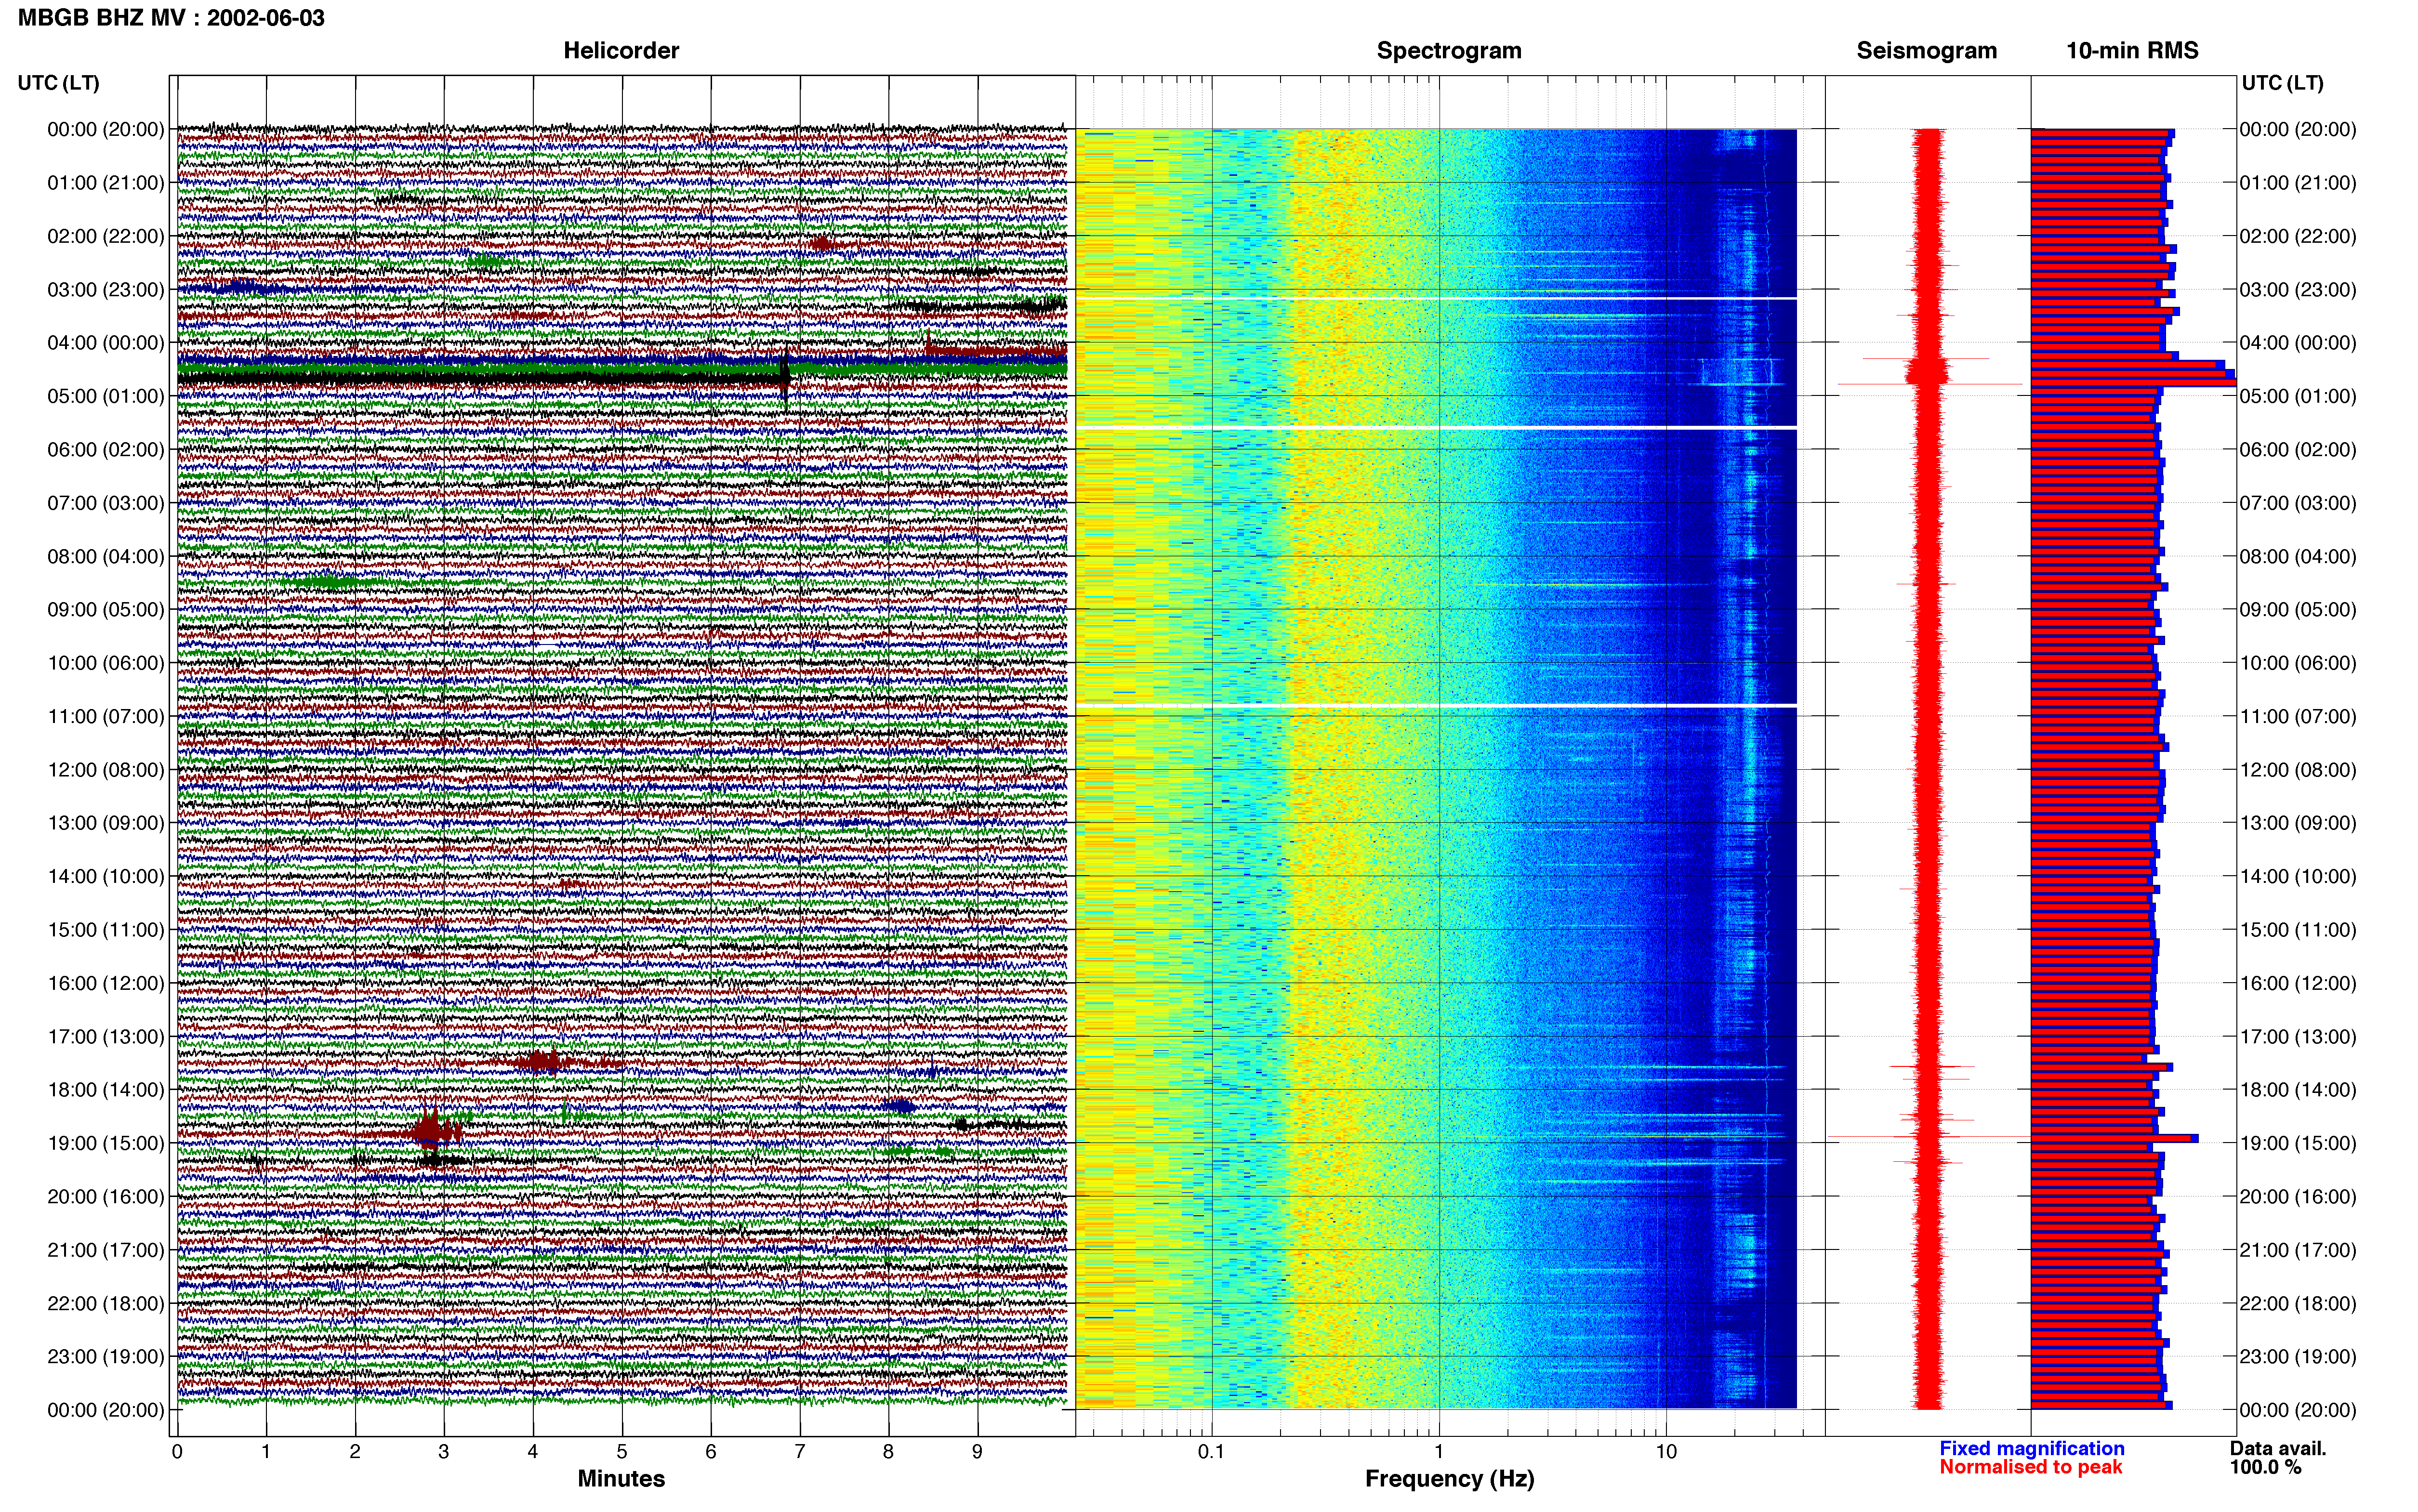Click left time label '04:00 (00:00)'
The image size is (2418, 1512).
[x=106, y=343]
